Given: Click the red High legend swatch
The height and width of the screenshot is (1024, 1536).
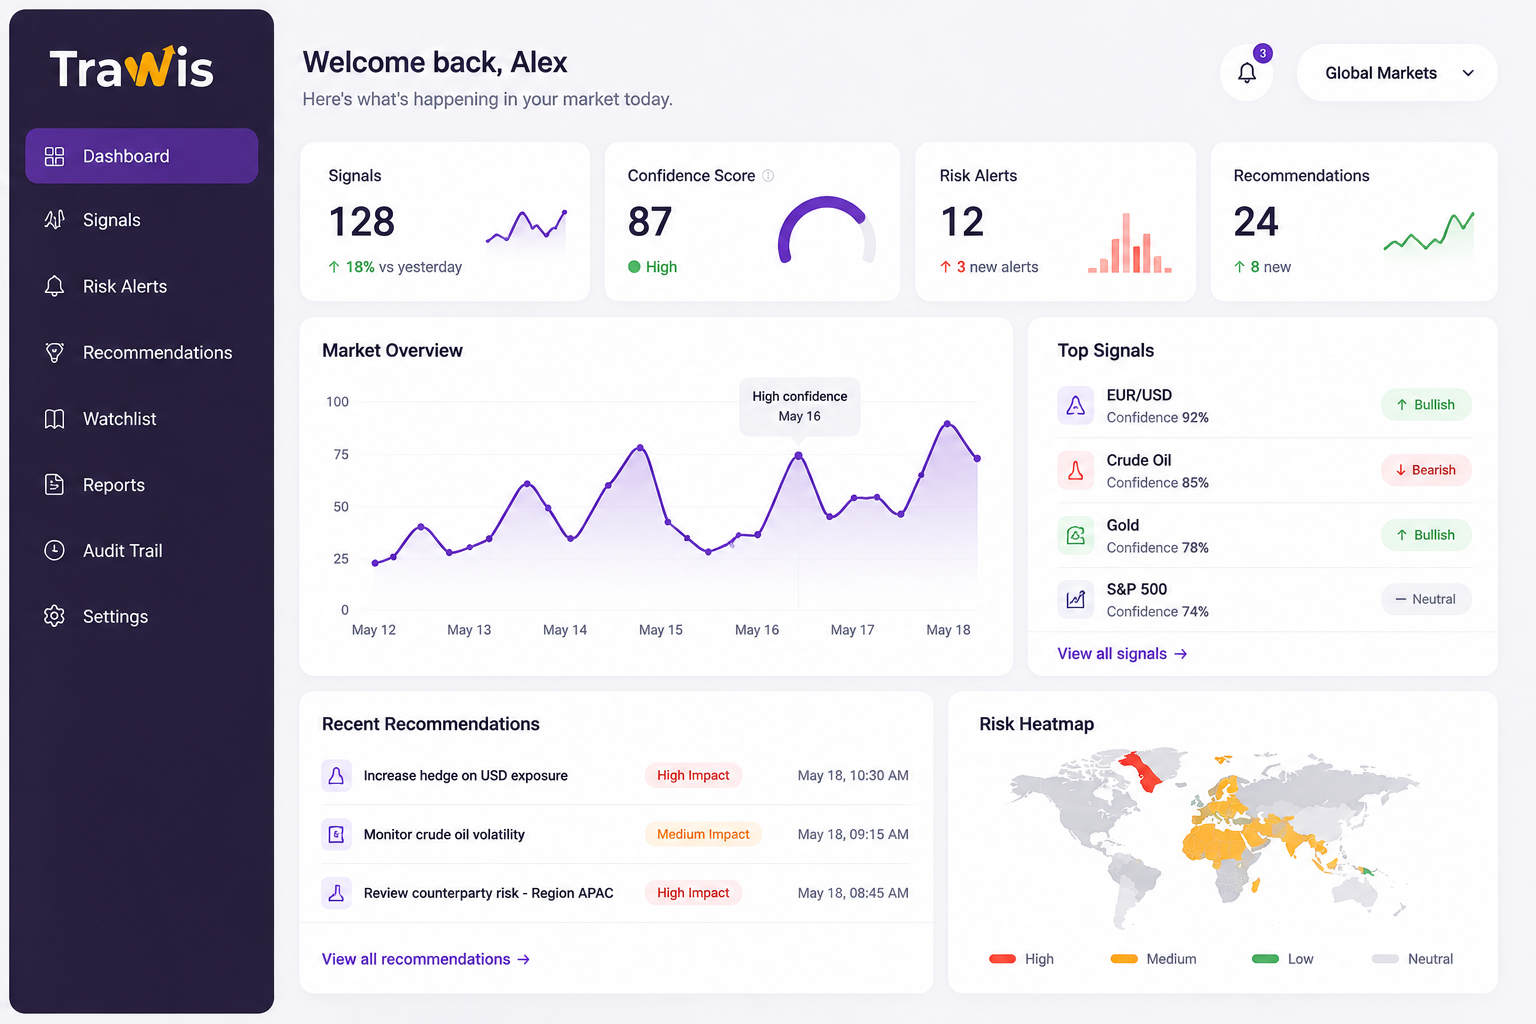Looking at the screenshot, I should click(x=1002, y=959).
